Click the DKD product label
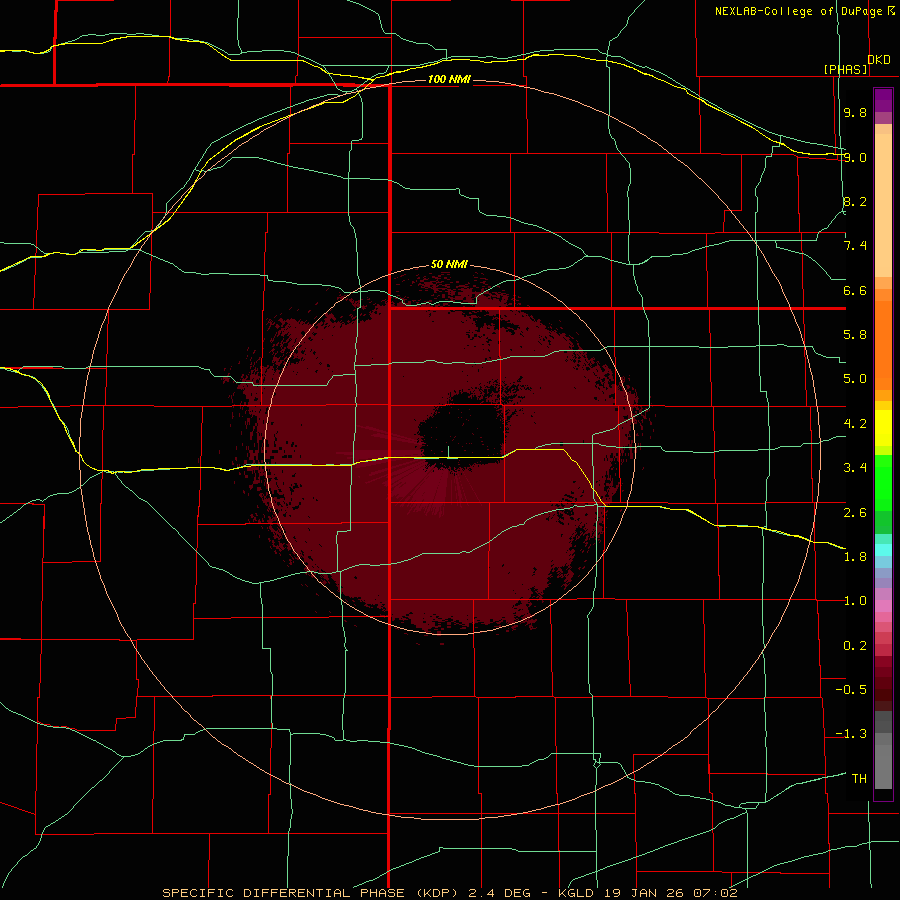Screen dimensions: 900x900 pyautogui.click(x=879, y=60)
